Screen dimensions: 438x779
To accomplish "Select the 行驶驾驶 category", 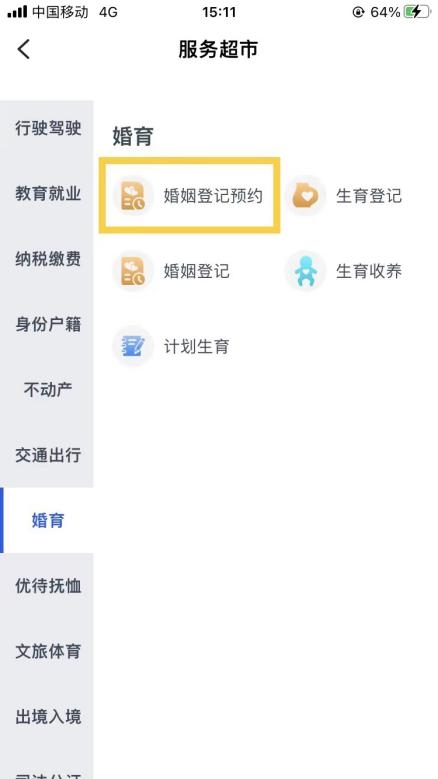I will click(48, 128).
